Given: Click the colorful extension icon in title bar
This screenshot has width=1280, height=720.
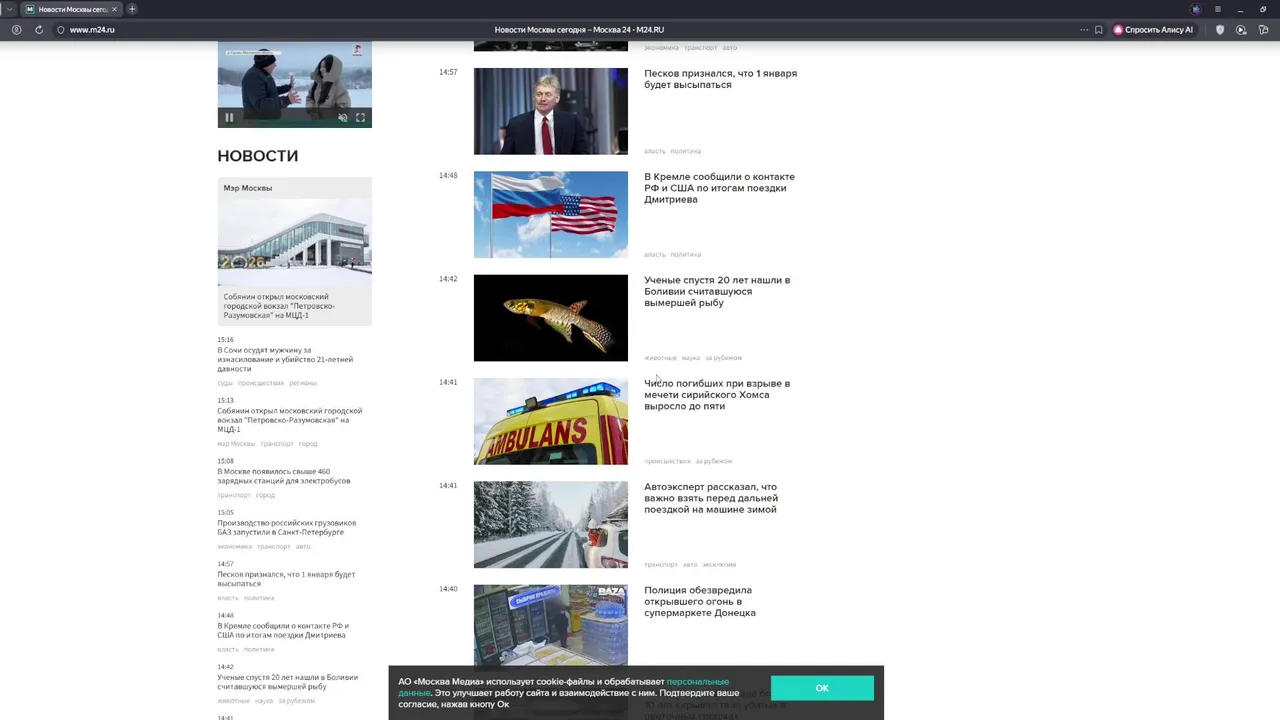Looking at the screenshot, I should click(x=1196, y=9).
